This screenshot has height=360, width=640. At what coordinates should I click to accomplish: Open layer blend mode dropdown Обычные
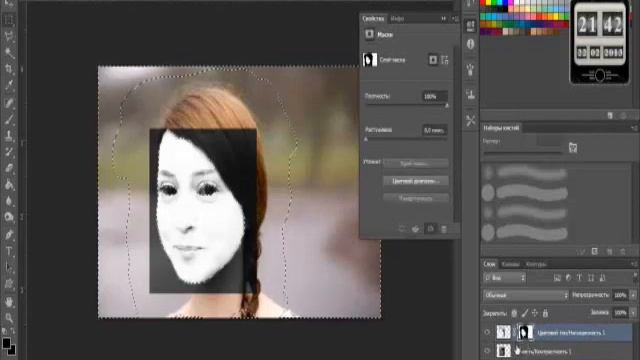click(x=525, y=295)
